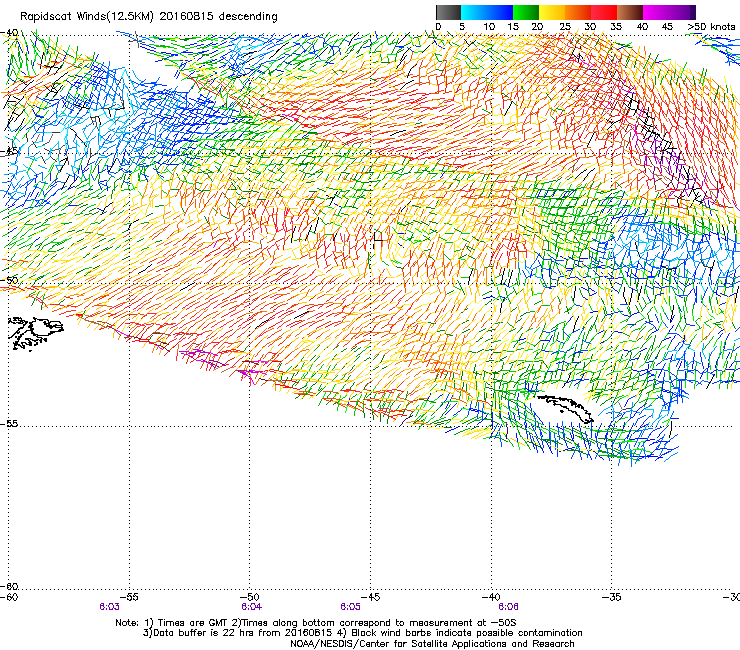The width and height of the screenshot is (740, 650).
Task: Click the Falkland Islands coastline outline
Action: tap(35, 334)
